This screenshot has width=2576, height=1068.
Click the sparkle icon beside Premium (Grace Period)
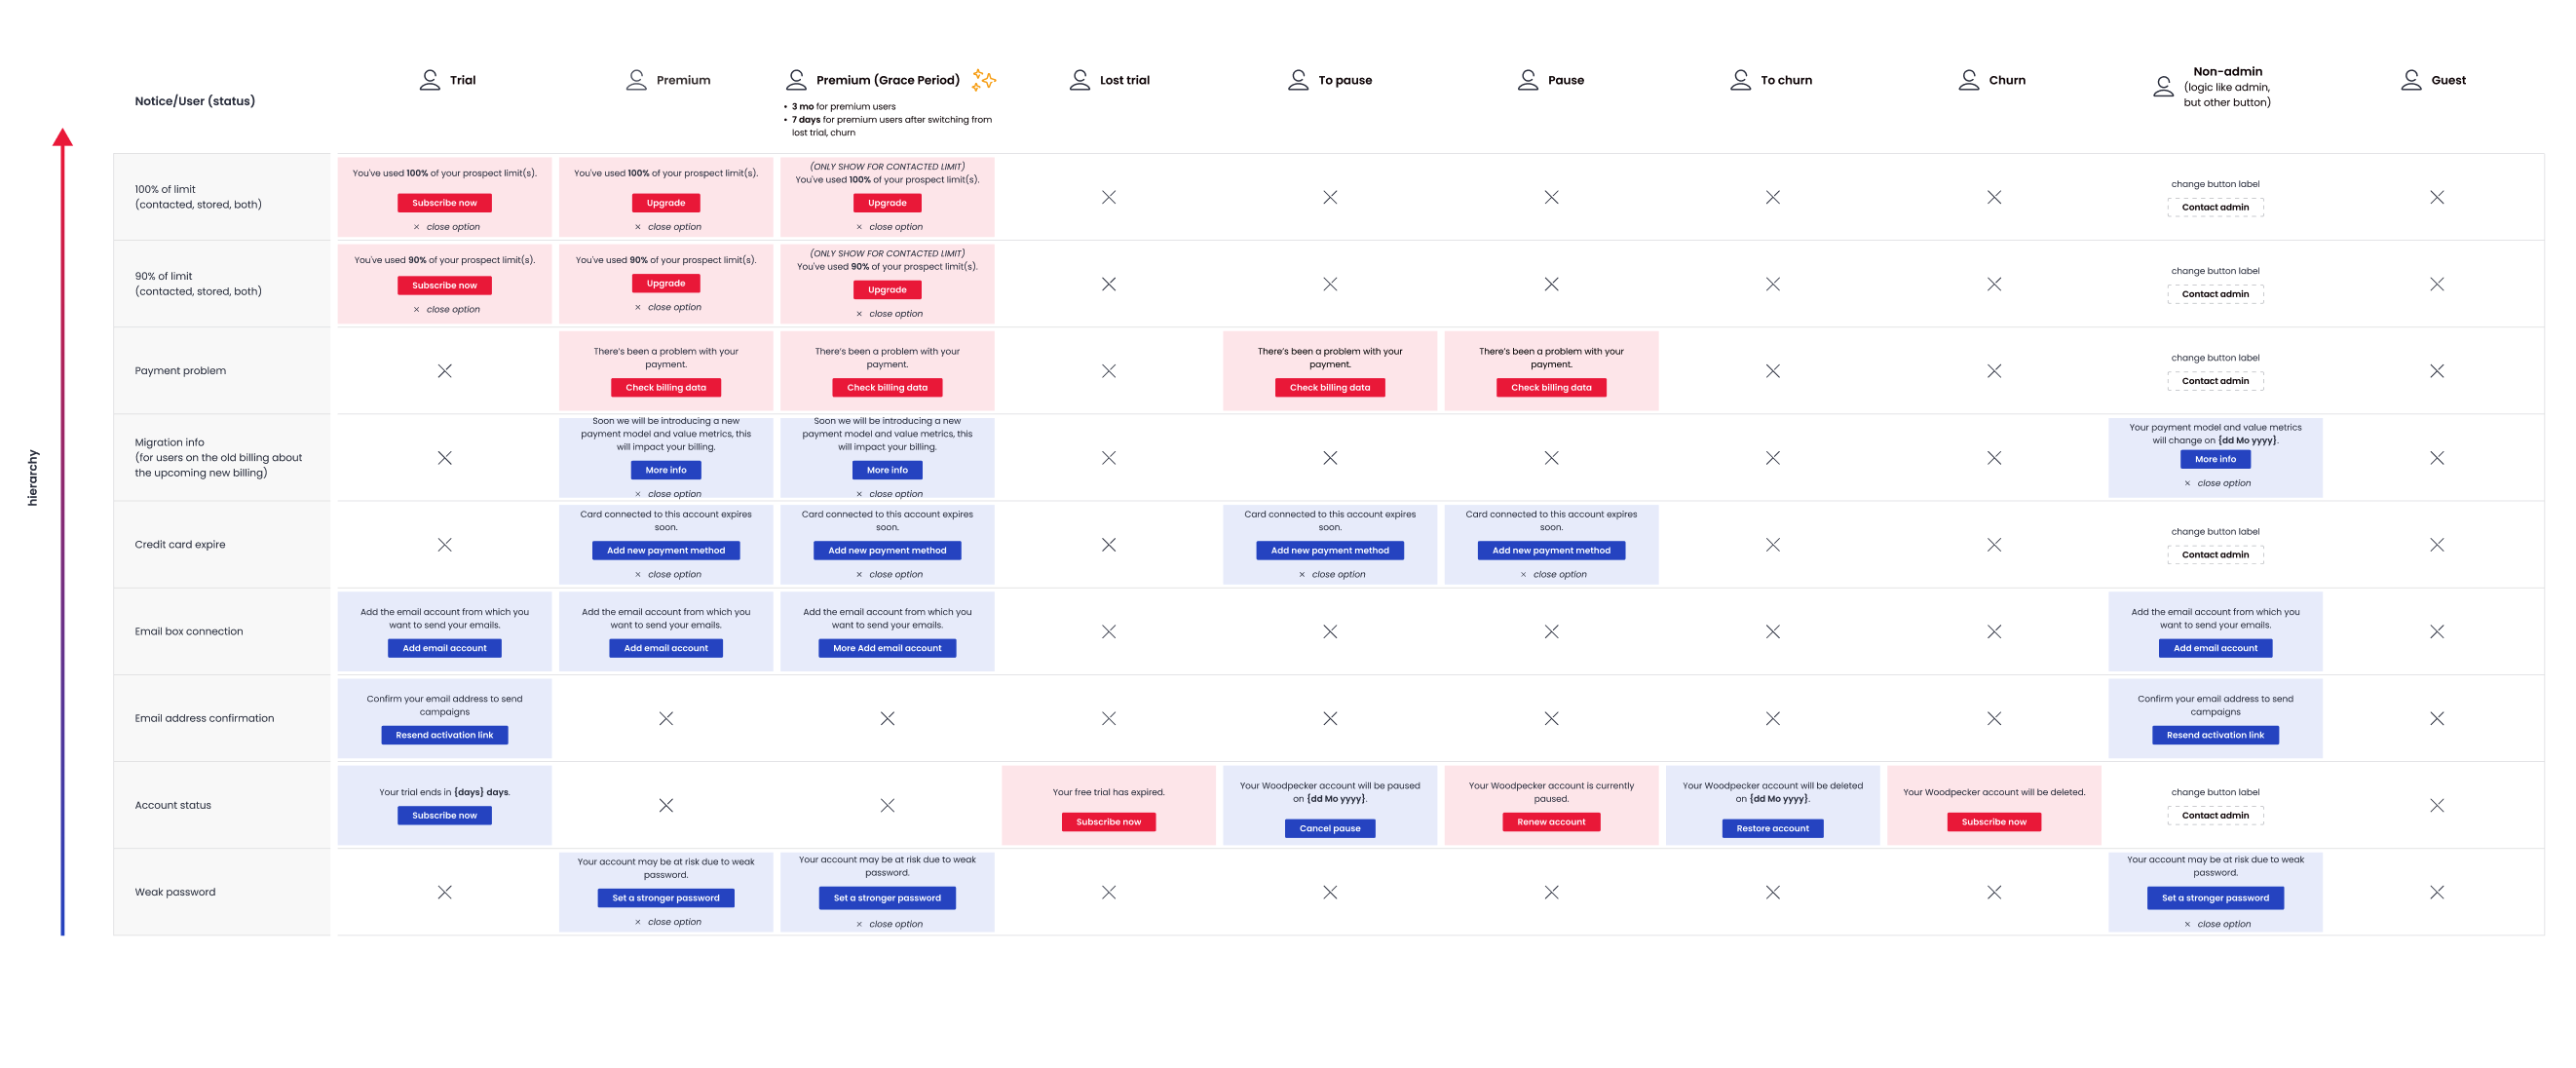984,80
